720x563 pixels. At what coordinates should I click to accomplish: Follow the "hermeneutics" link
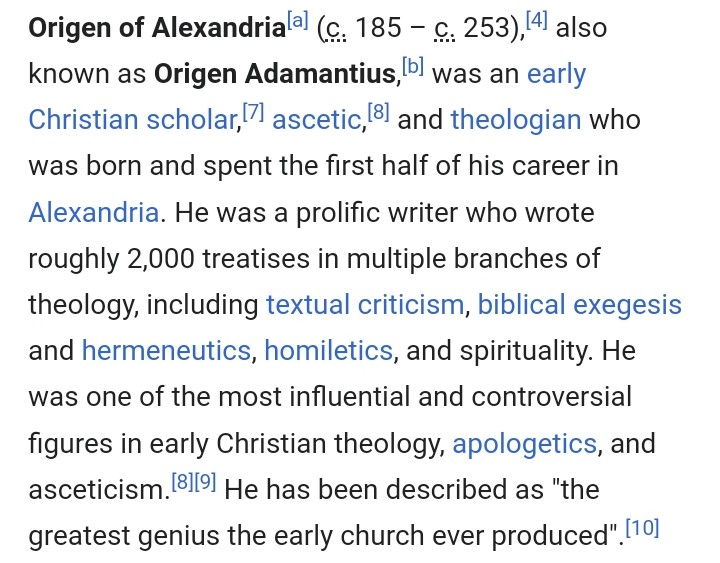point(166,351)
